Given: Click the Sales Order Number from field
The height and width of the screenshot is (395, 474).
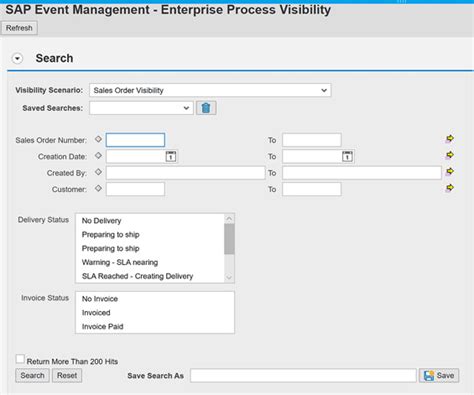Looking at the screenshot, I should (135, 140).
